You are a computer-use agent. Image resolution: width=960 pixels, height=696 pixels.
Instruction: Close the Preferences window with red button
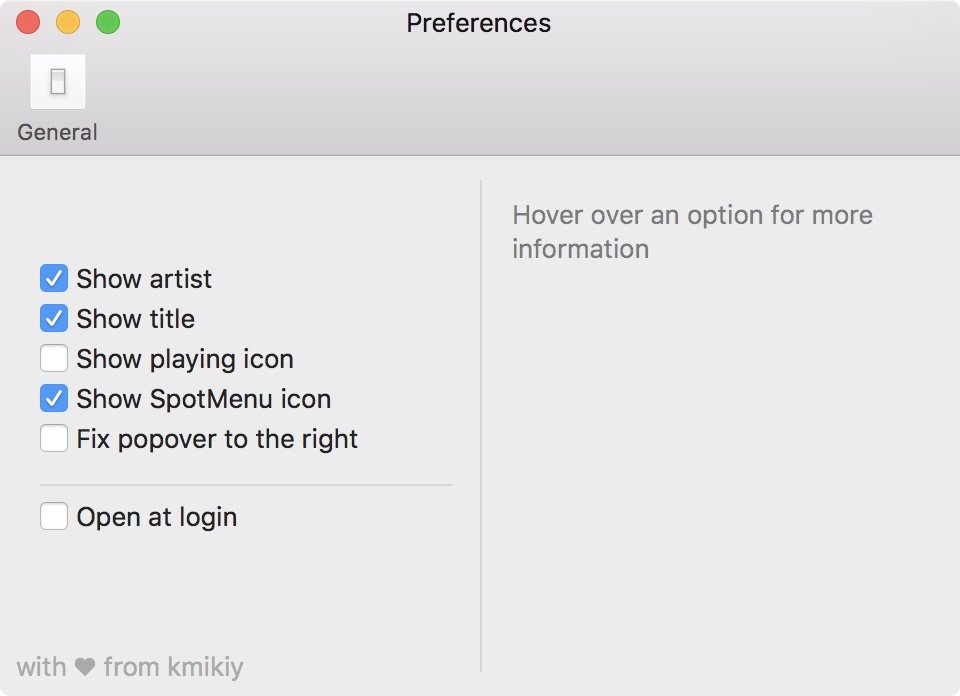28,22
